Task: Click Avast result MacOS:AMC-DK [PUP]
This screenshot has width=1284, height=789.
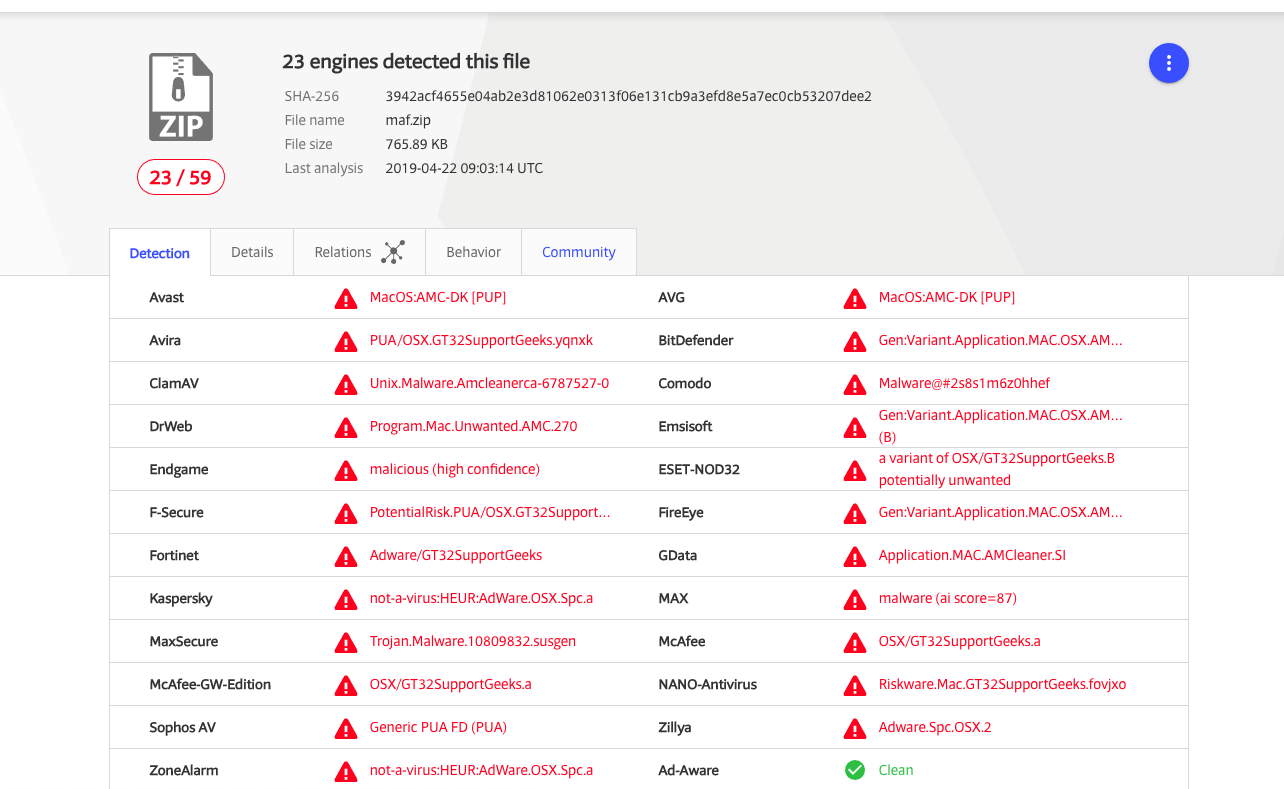Action: click(438, 297)
